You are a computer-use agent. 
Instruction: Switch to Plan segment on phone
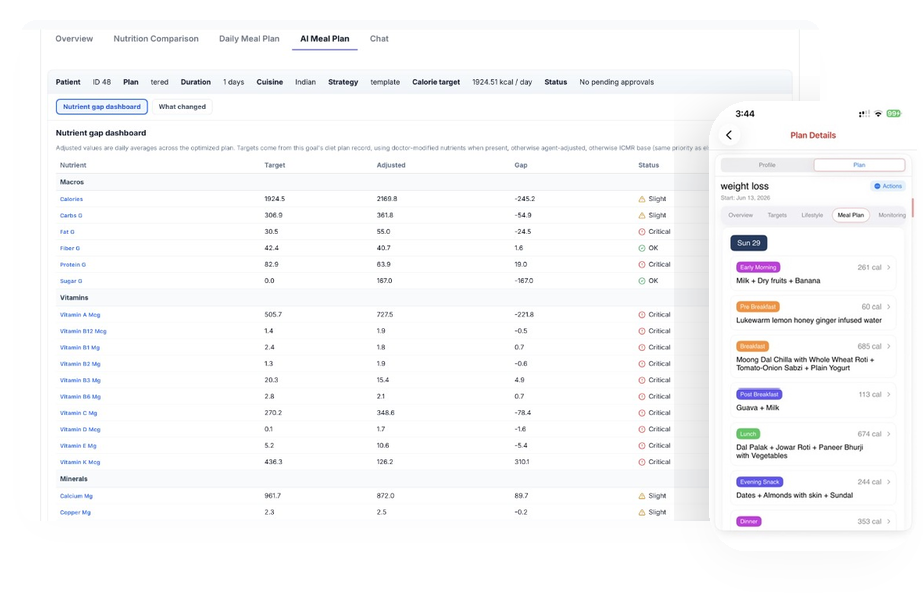(x=859, y=165)
